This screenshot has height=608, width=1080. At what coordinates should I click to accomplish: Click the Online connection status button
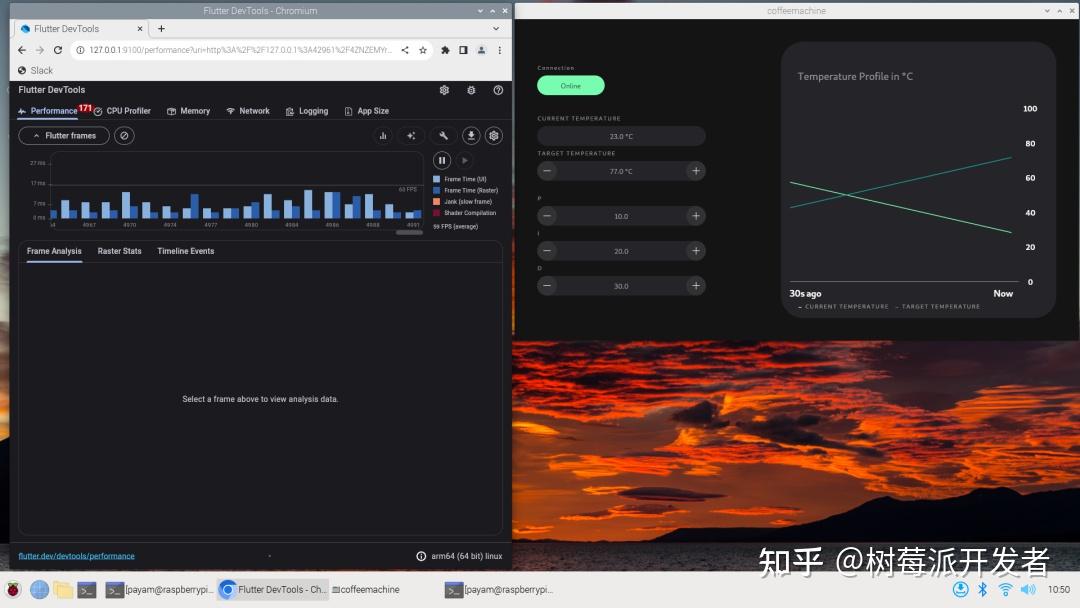(571, 86)
